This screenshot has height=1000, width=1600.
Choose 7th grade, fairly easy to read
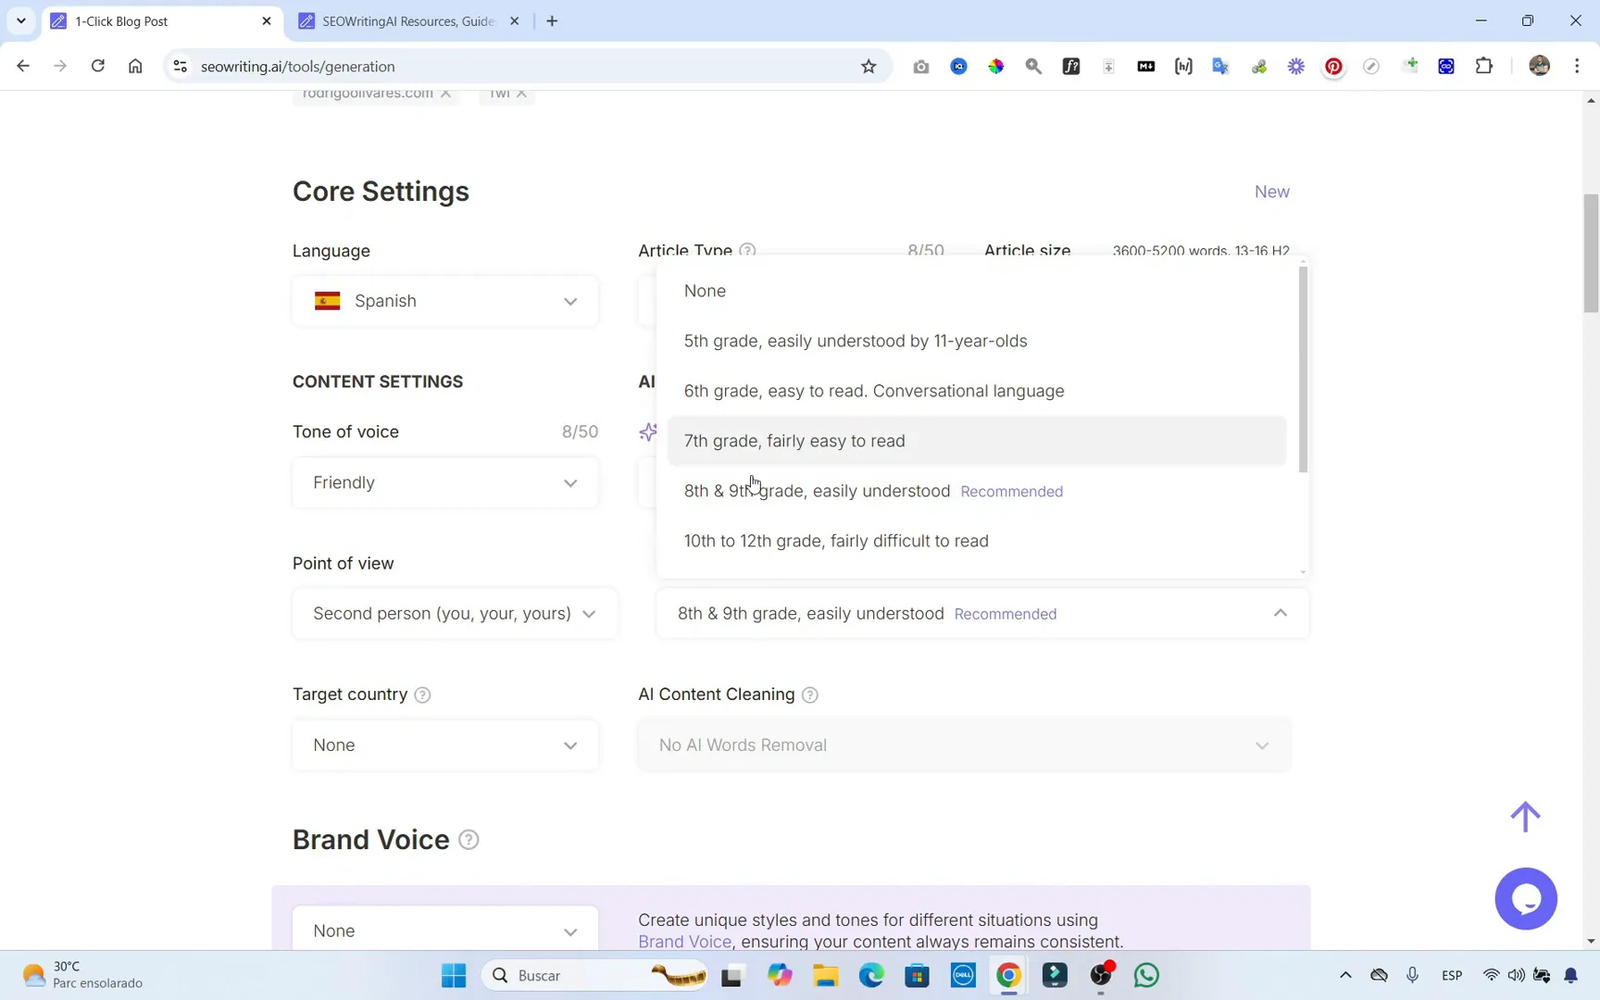pos(794,440)
